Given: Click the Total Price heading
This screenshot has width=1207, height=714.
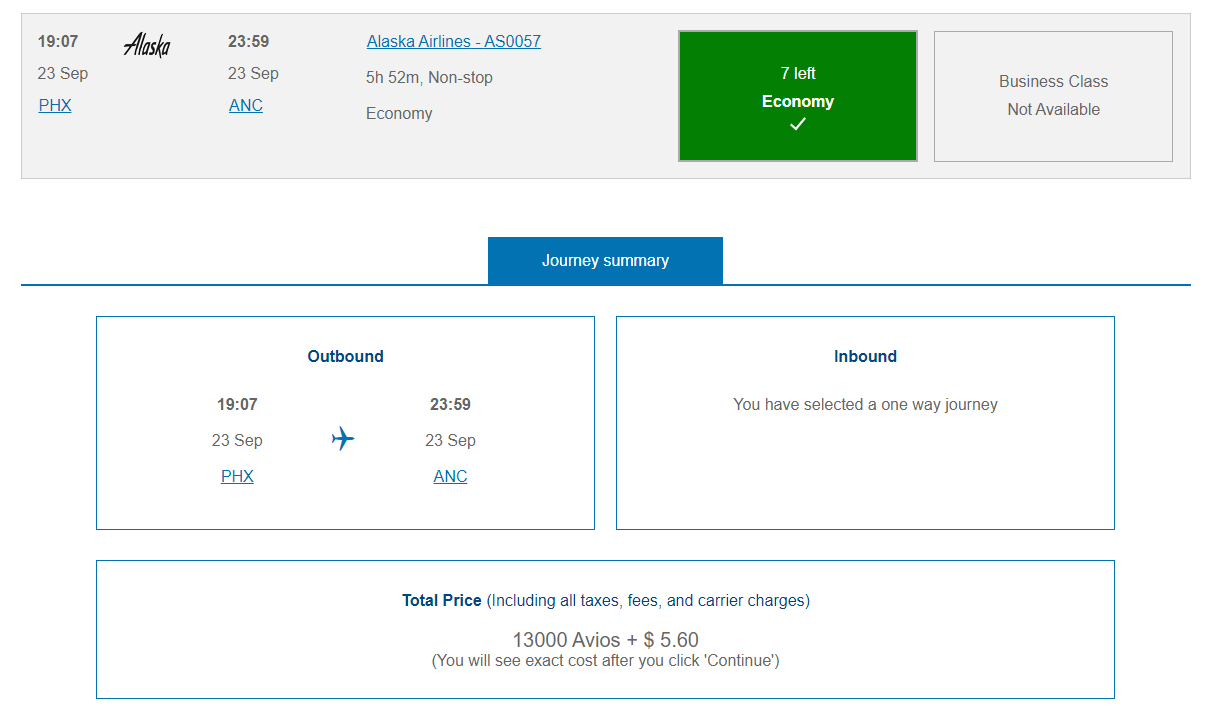Looking at the screenshot, I should point(441,600).
